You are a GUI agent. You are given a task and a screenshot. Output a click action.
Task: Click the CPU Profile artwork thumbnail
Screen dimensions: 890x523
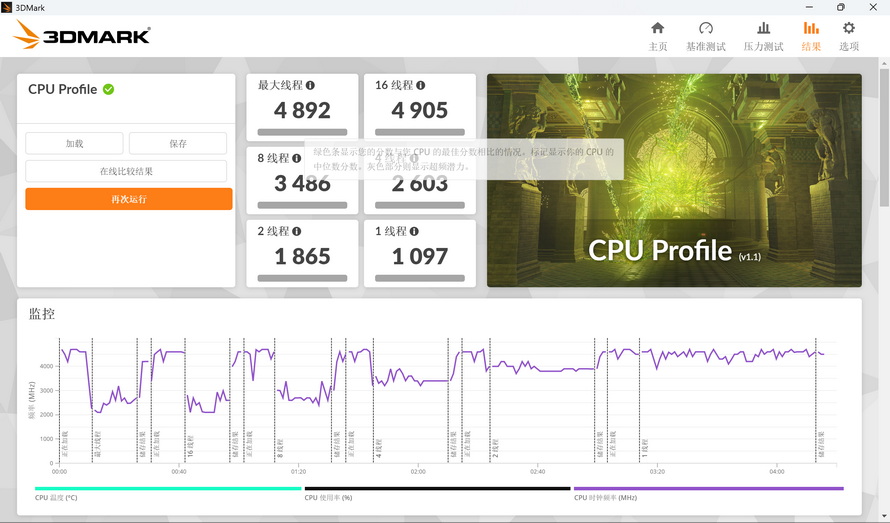pos(674,180)
